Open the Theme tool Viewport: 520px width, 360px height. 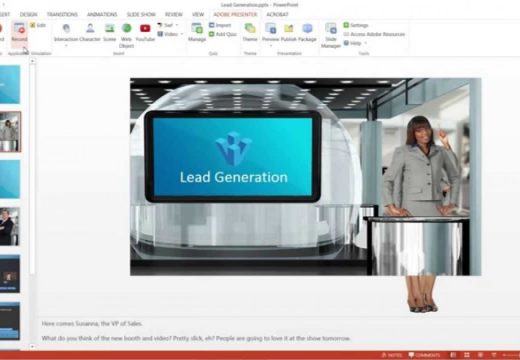250,33
